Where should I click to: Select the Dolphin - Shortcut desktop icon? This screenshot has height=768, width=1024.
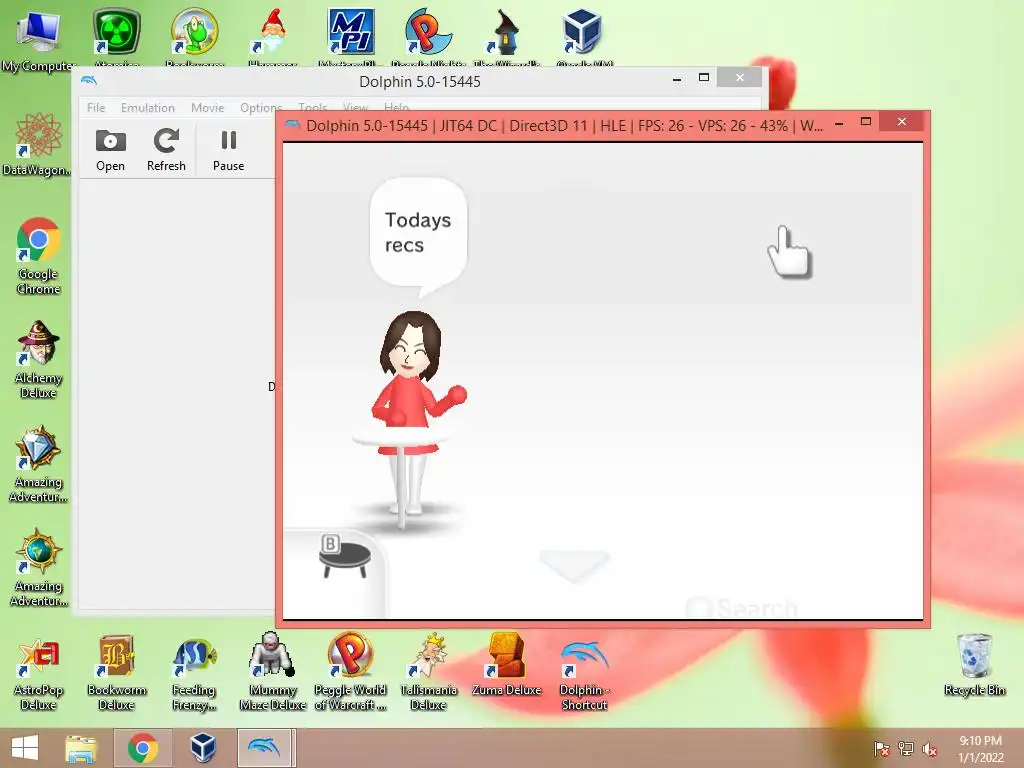584,673
